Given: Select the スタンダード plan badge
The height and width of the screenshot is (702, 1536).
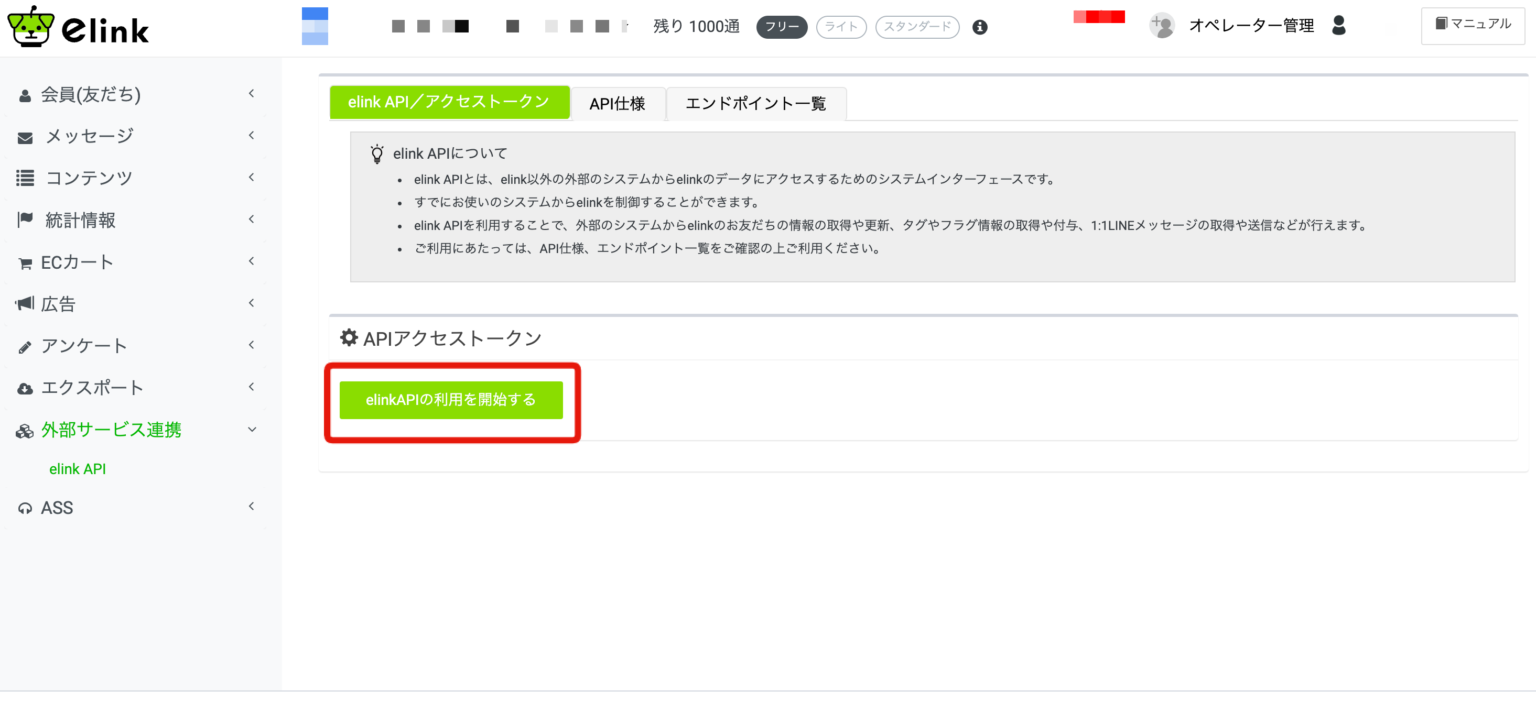Looking at the screenshot, I should click(x=917, y=27).
